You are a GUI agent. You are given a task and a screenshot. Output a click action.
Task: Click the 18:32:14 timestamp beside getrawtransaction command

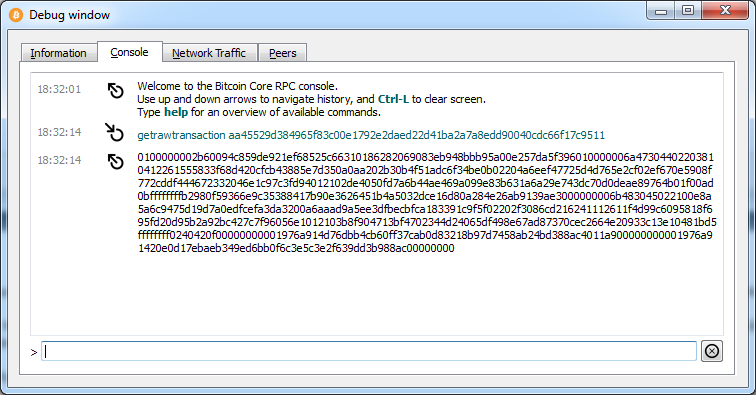(59, 132)
